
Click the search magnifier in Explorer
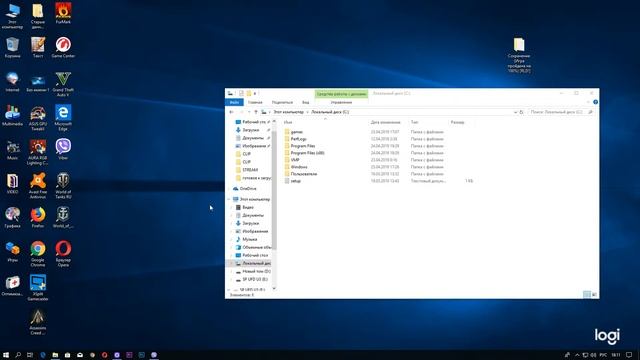[x=590, y=112]
